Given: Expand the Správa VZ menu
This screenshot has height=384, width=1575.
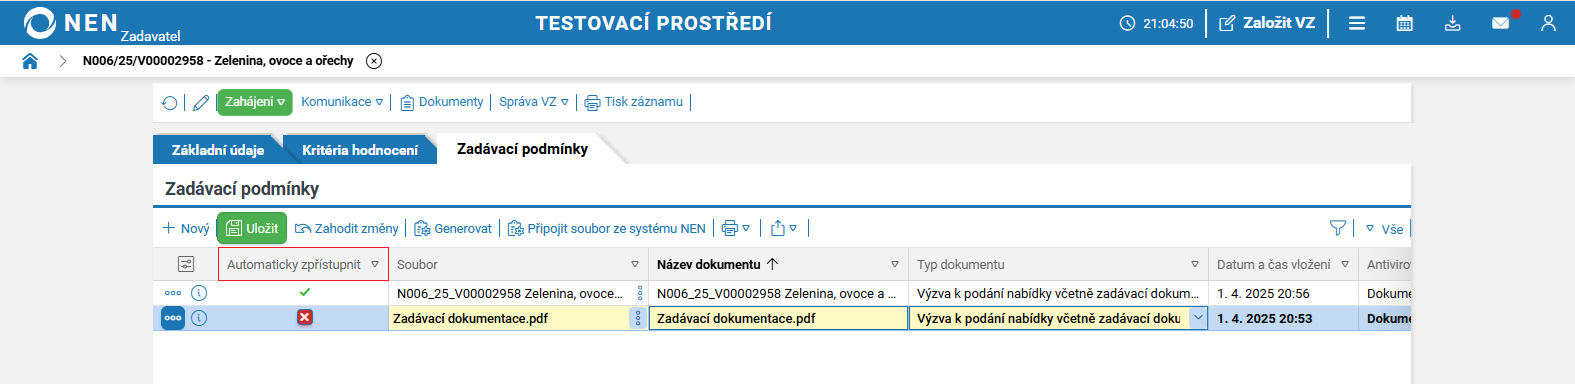Looking at the screenshot, I should pos(534,102).
